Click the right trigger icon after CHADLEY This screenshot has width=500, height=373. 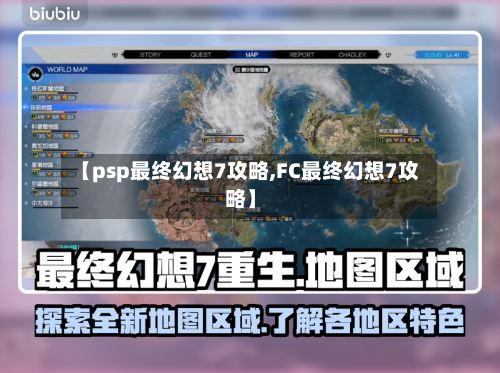[388, 55]
